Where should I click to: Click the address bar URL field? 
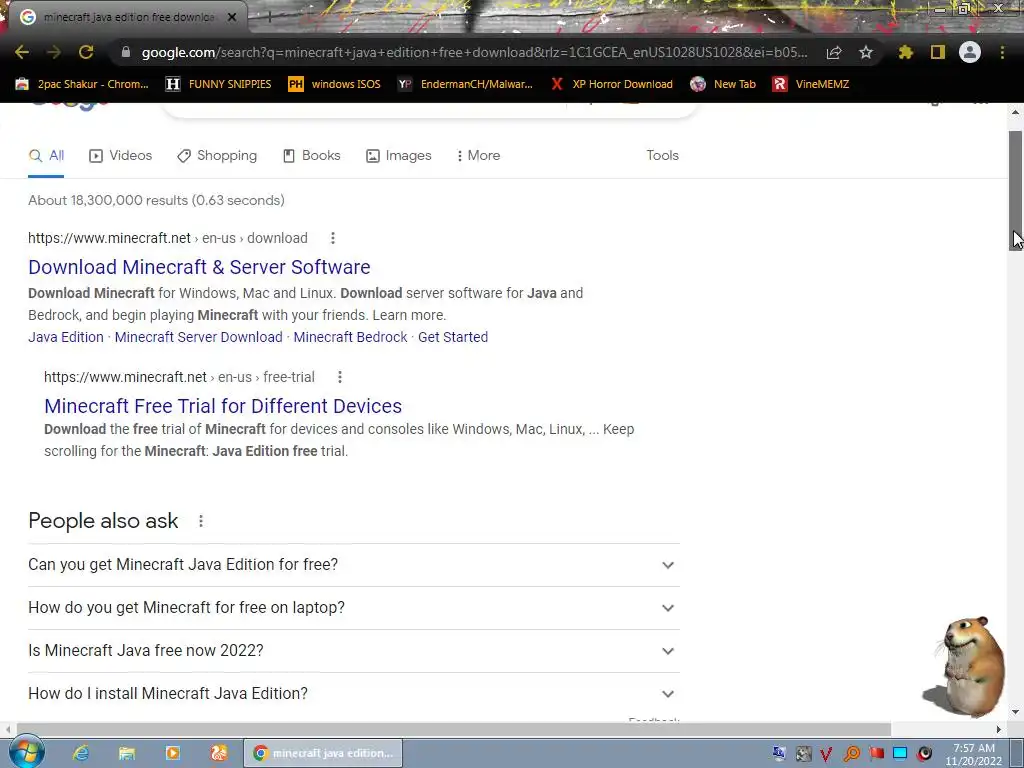tap(474, 52)
